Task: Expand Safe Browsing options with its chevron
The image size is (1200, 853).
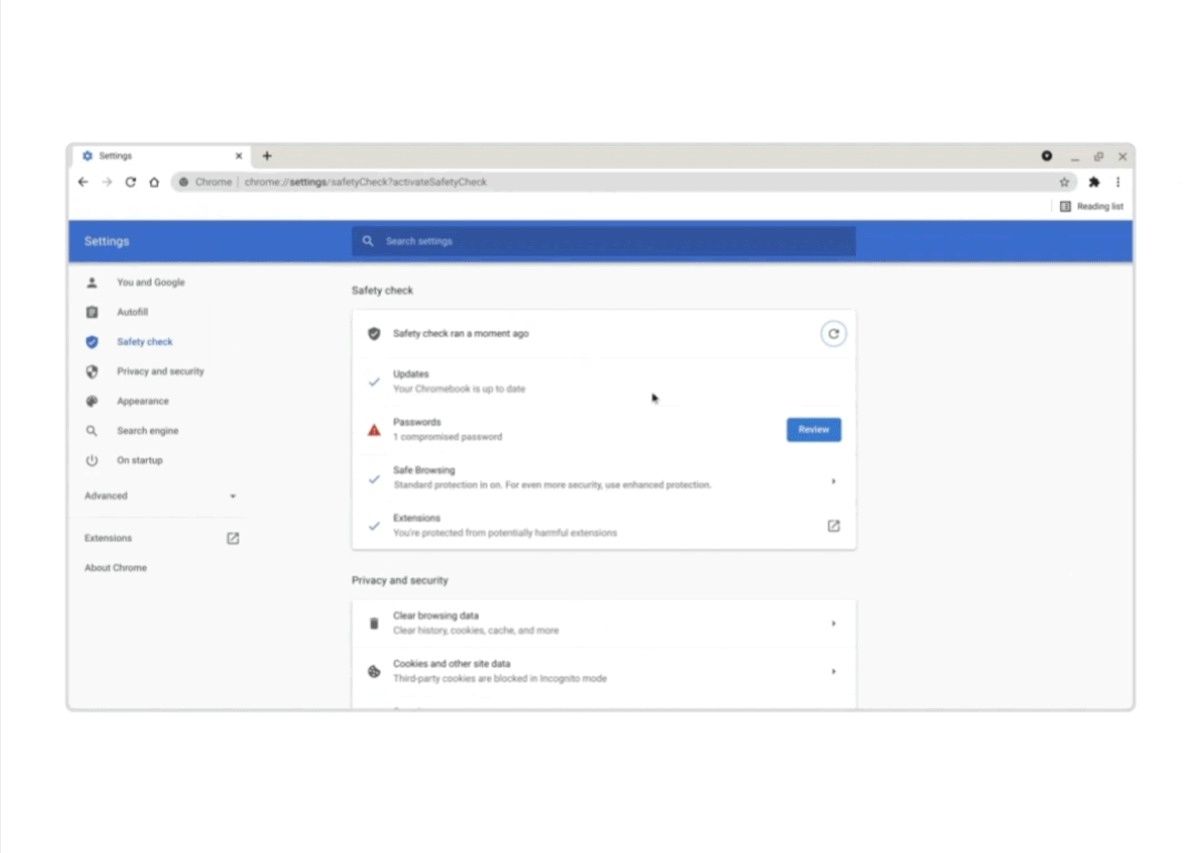Action: (x=833, y=481)
